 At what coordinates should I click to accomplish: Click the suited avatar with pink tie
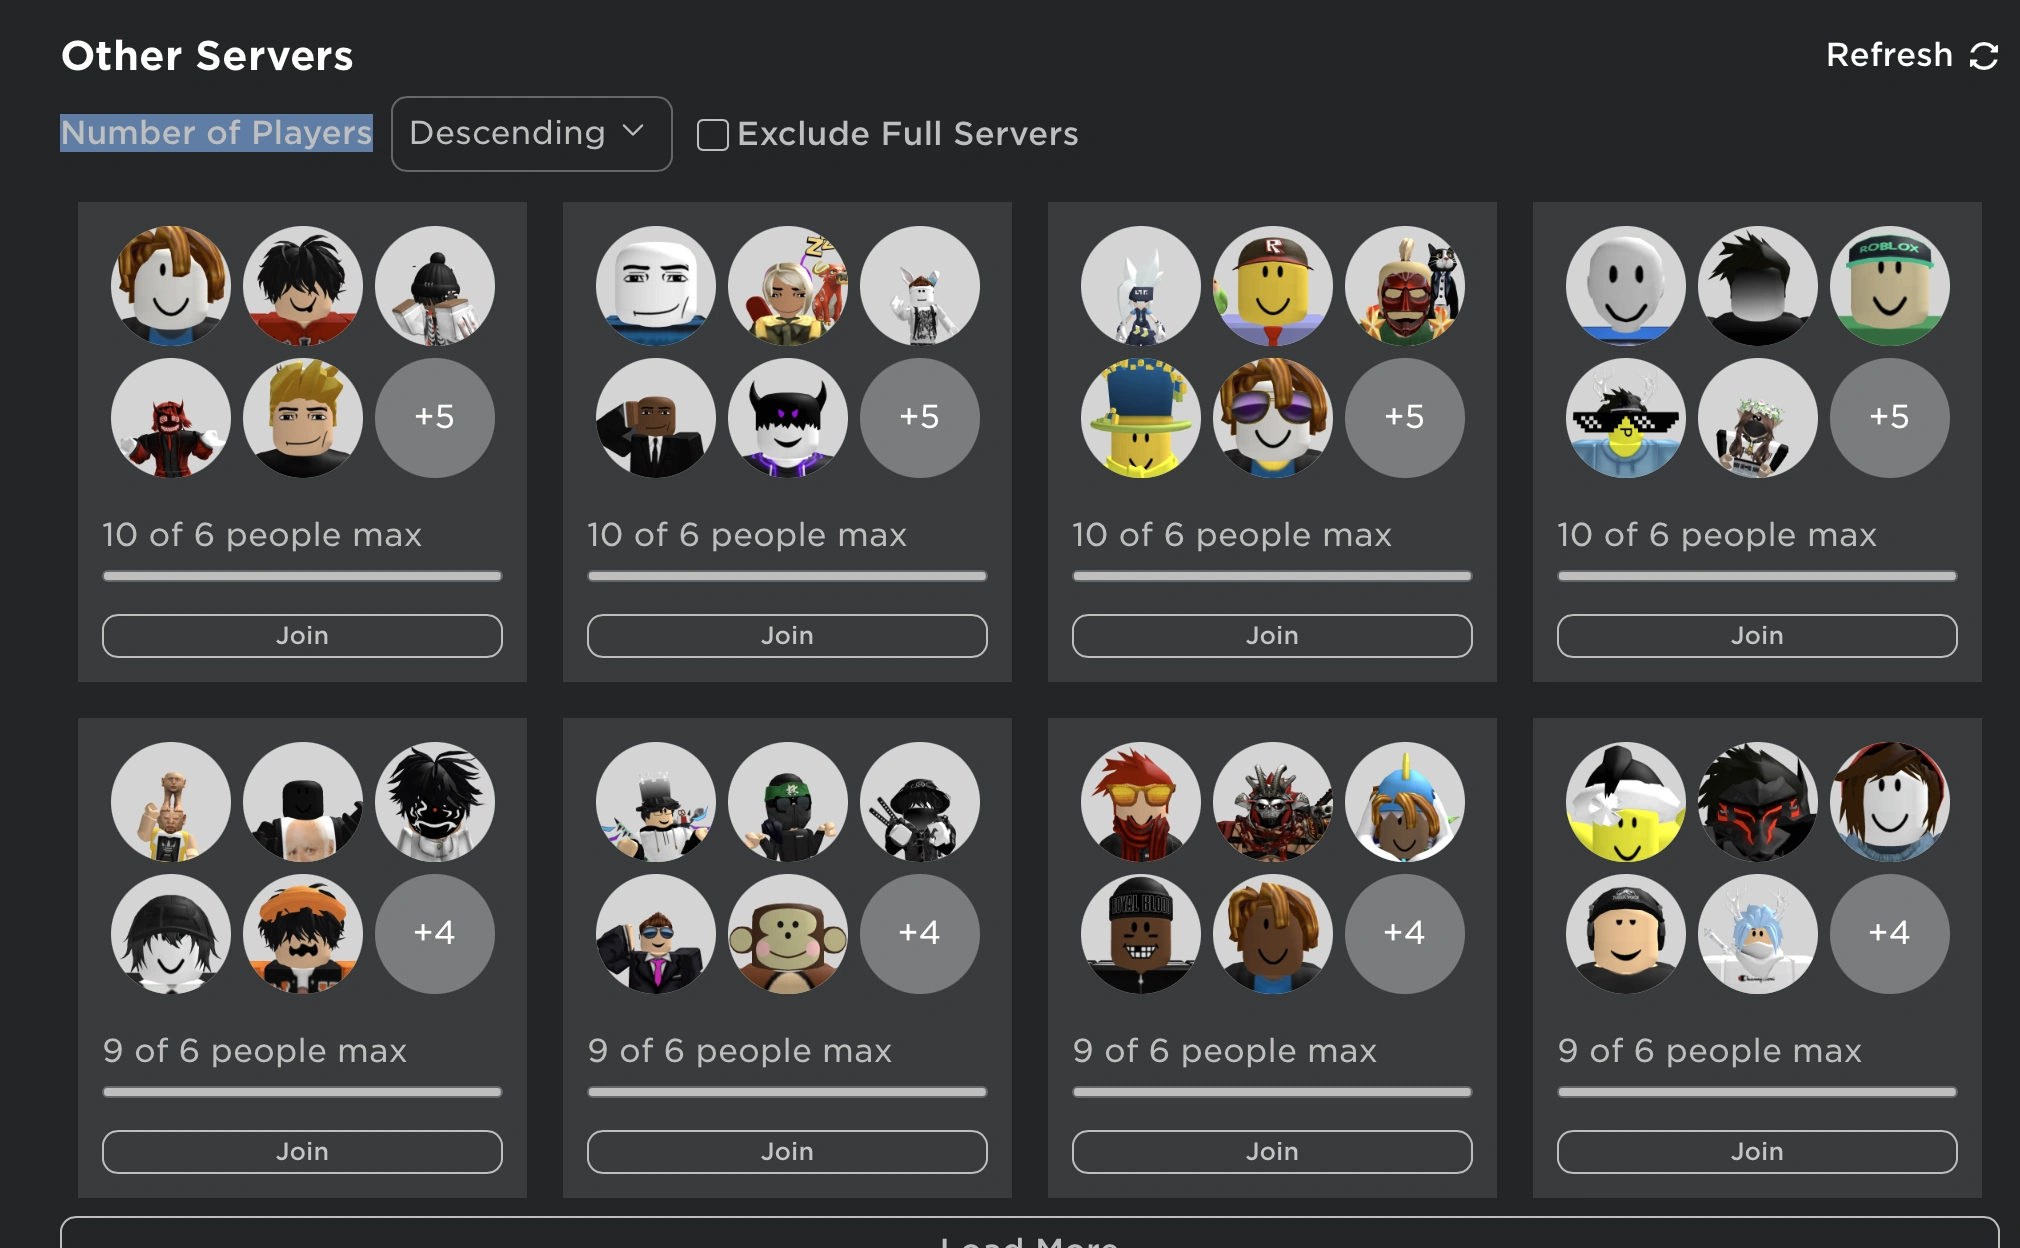[653, 933]
